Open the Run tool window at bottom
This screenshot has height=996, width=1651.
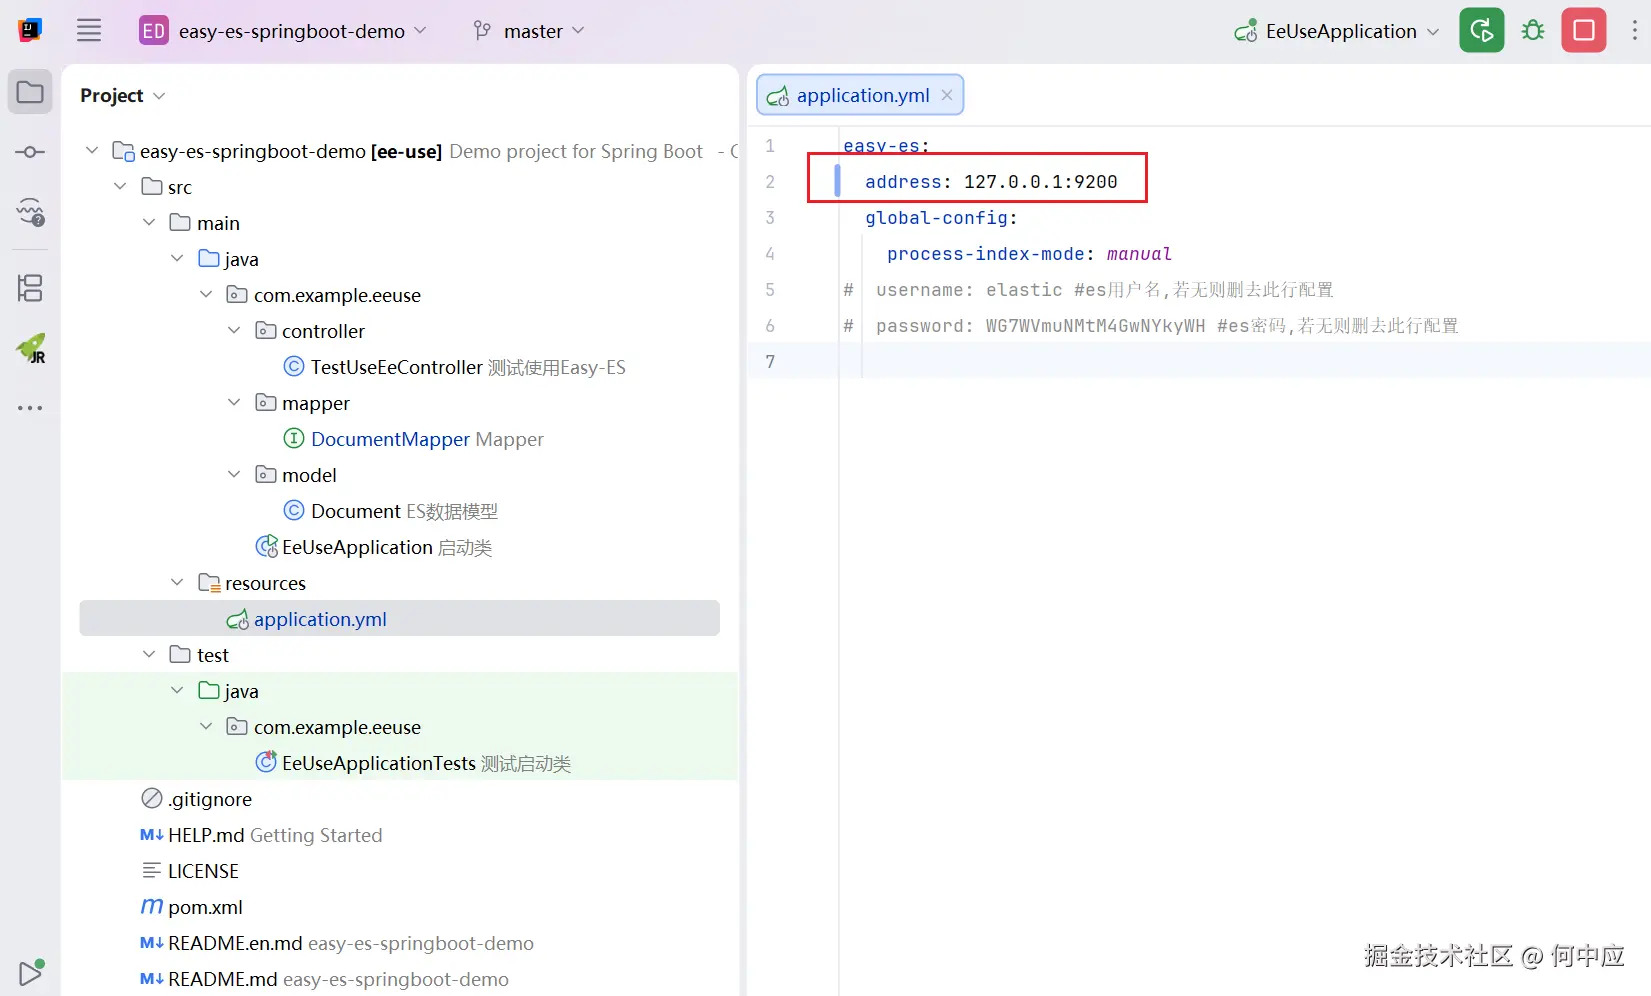coord(30,972)
